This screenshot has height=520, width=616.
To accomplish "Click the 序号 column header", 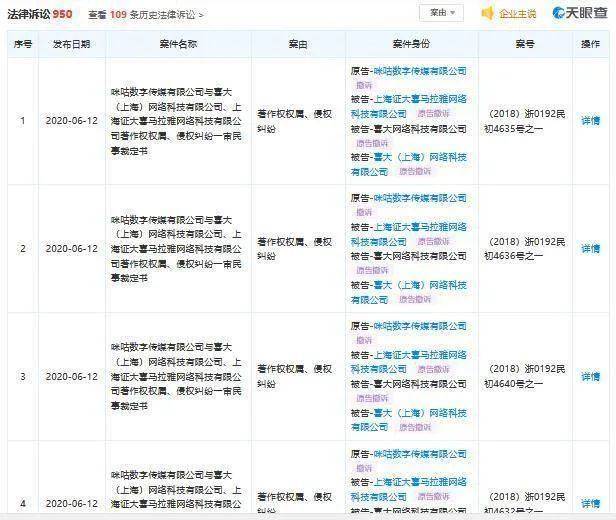I will [23, 44].
